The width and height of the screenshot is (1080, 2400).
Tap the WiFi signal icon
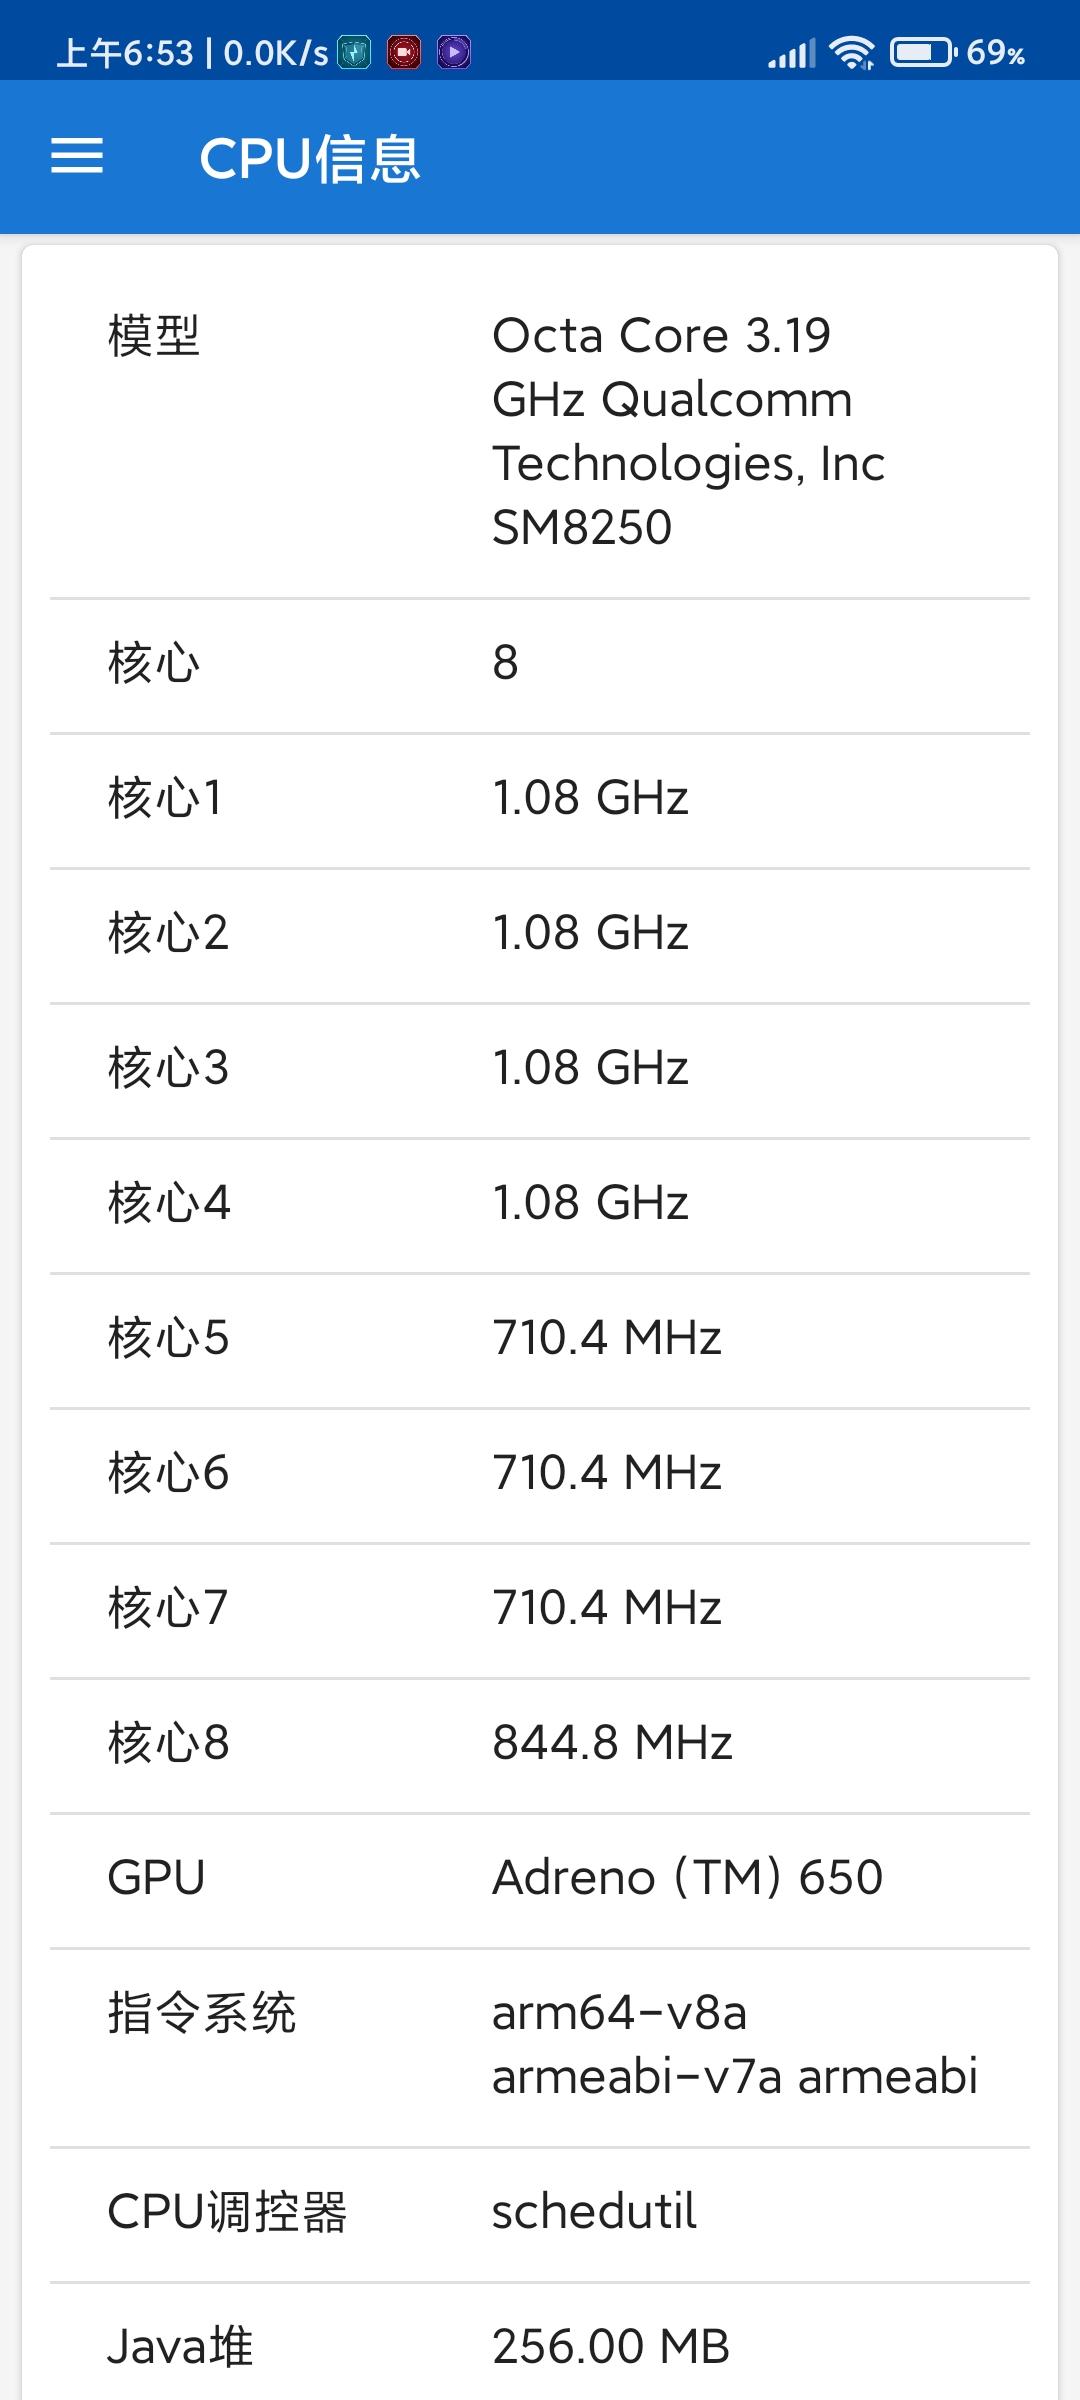(x=853, y=52)
